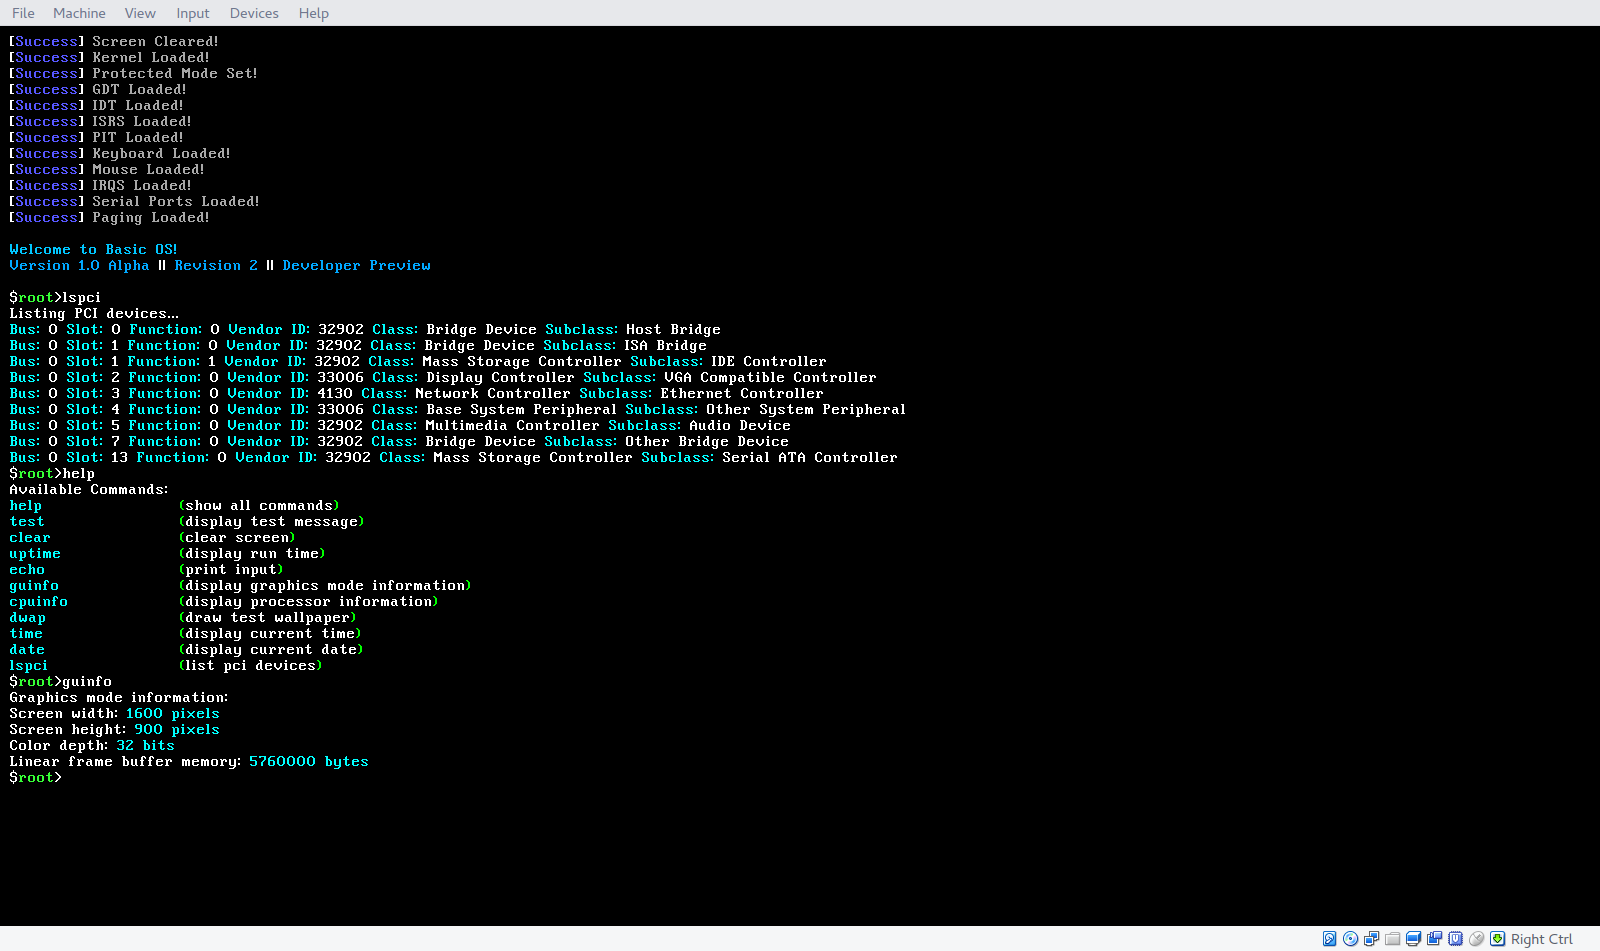Viewport: 1600px width, 951px height.
Task: Click the 'Audio Device' subclass text
Action: [740, 425]
